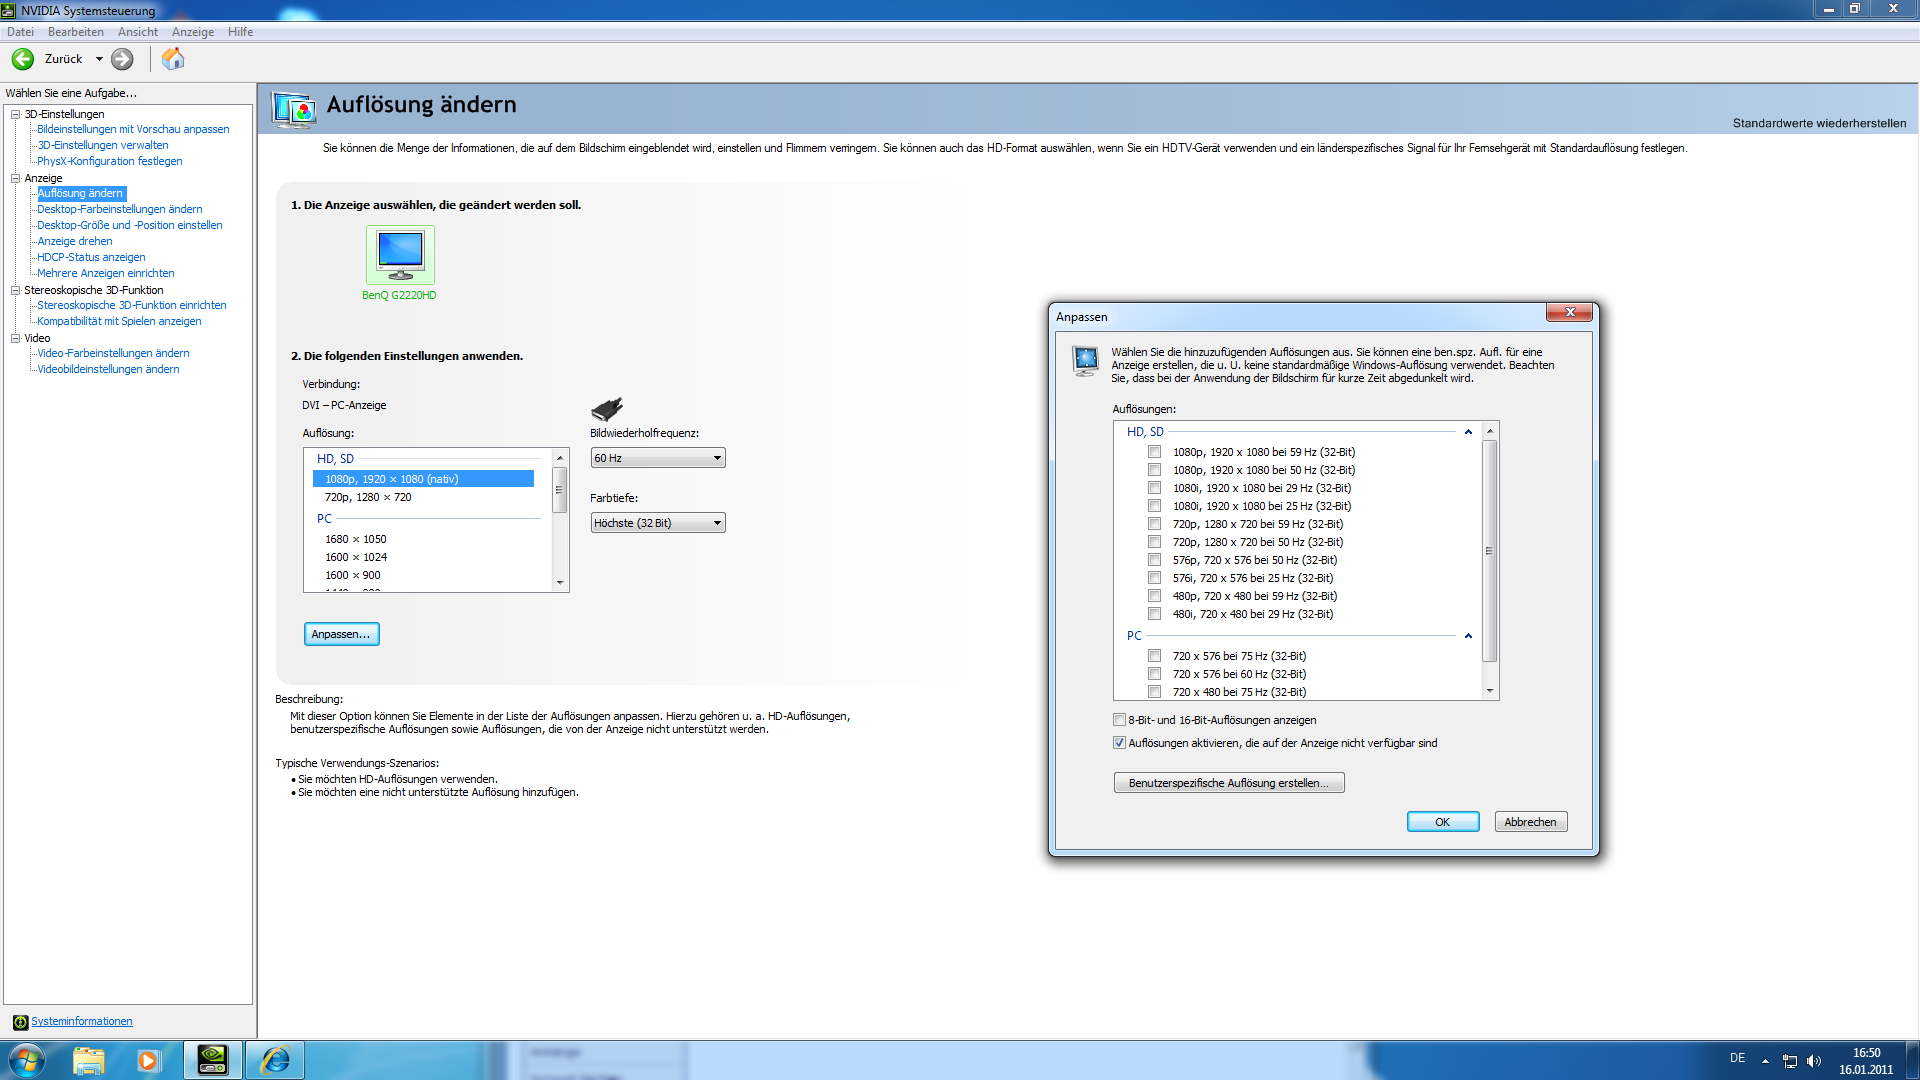Click the Home icon in toolbar
Image resolution: width=1920 pixels, height=1080 pixels.
[173, 59]
